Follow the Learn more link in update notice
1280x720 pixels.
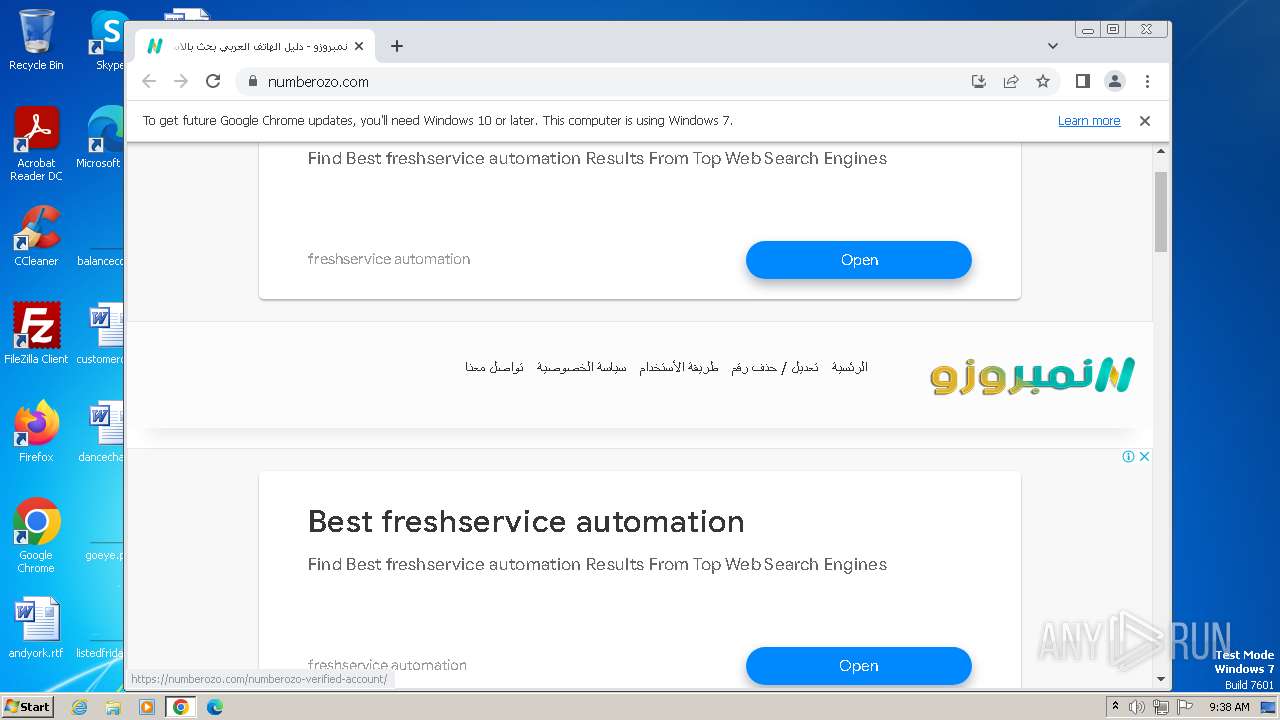point(1089,121)
